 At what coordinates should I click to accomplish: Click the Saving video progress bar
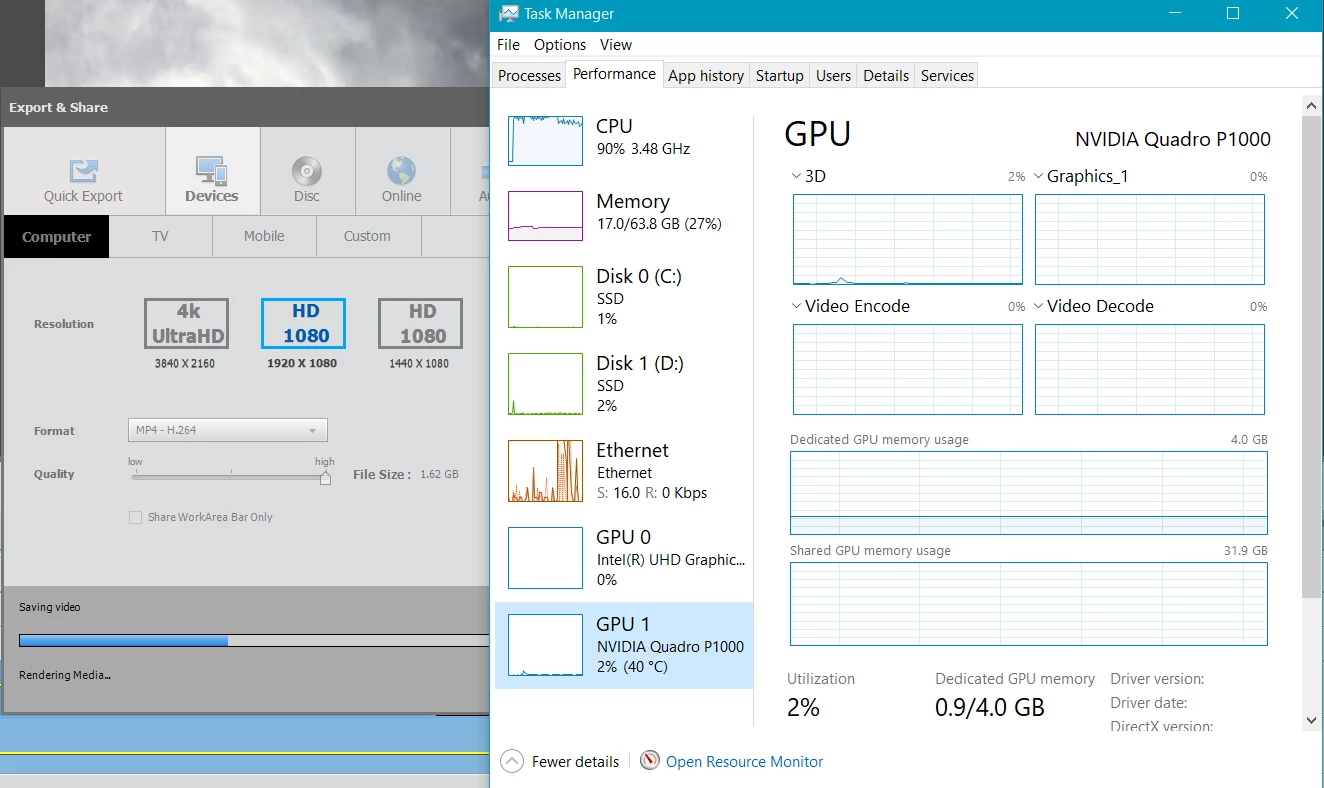[254, 641]
